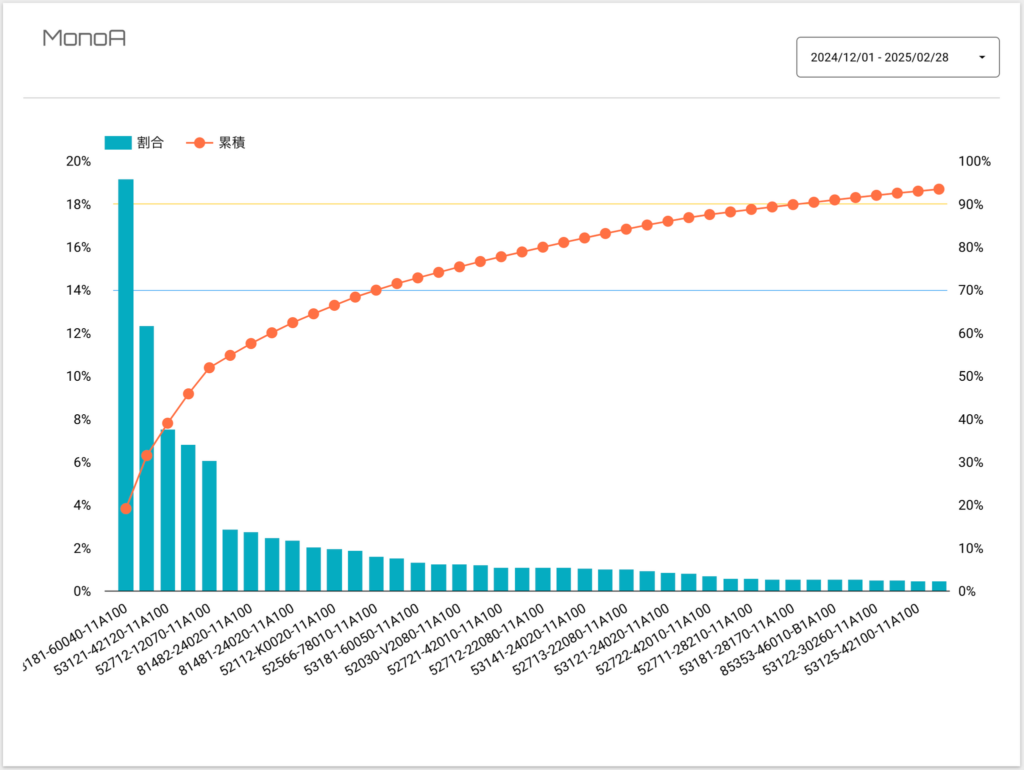Click the date picker's small dropdown arrow
Screen dimensions: 1024x770
(x=981, y=57)
